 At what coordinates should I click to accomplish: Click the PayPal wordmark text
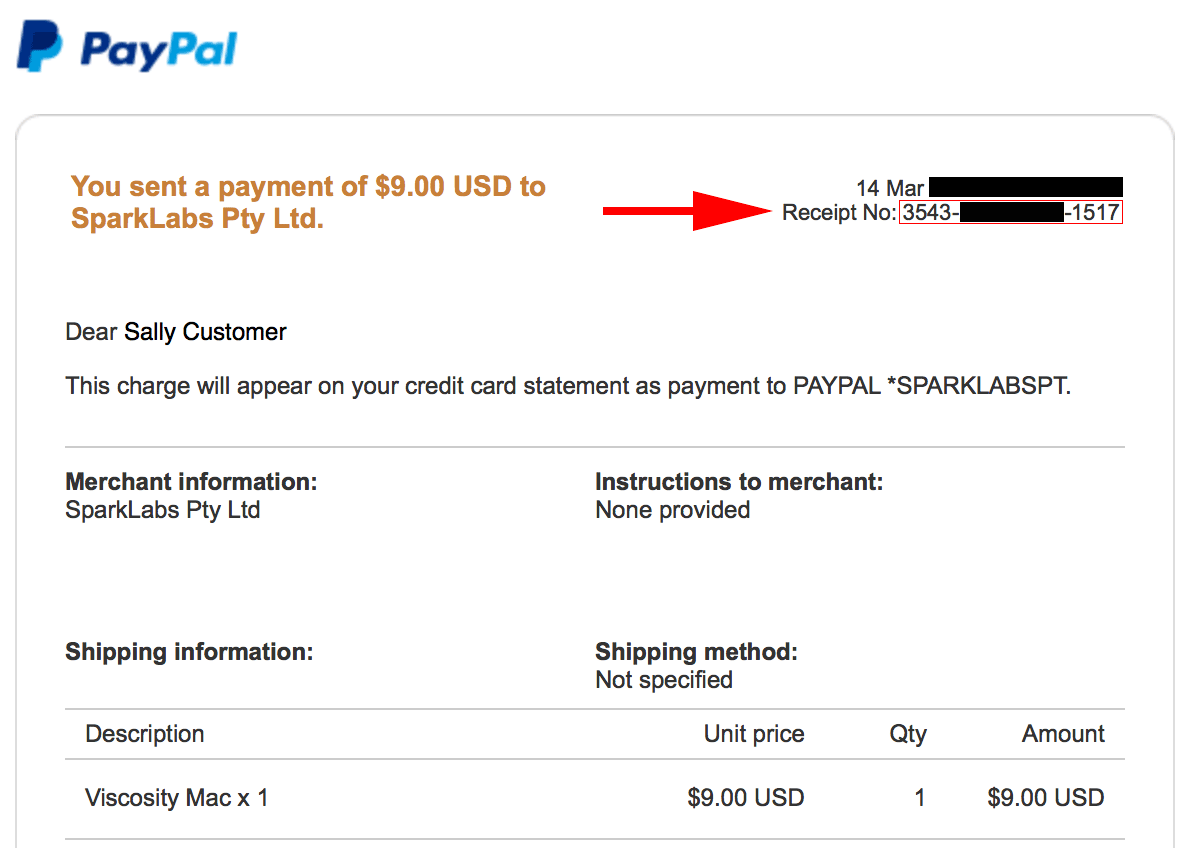click(158, 49)
